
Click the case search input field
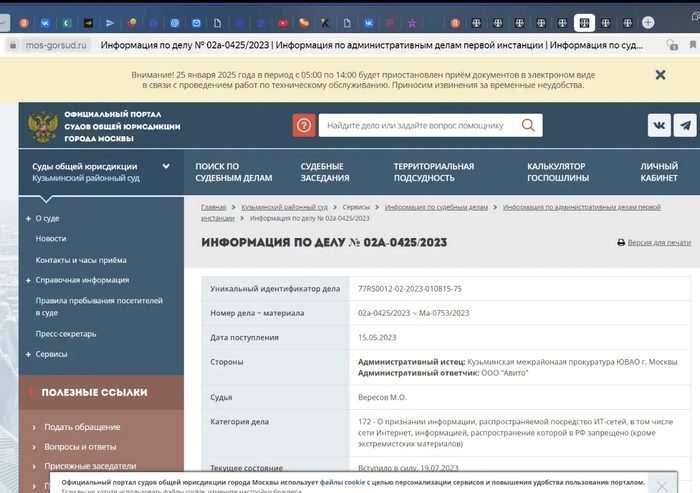click(x=420, y=125)
